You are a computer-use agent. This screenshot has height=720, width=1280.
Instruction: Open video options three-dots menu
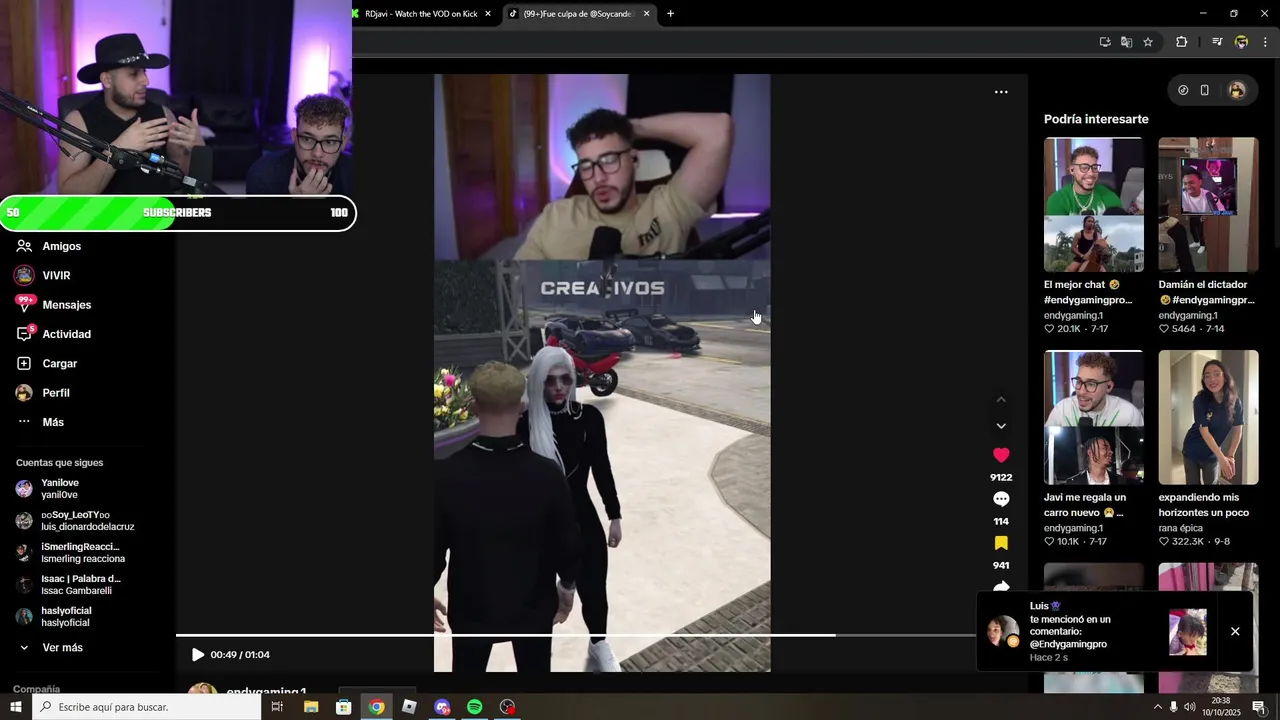pos(1001,92)
